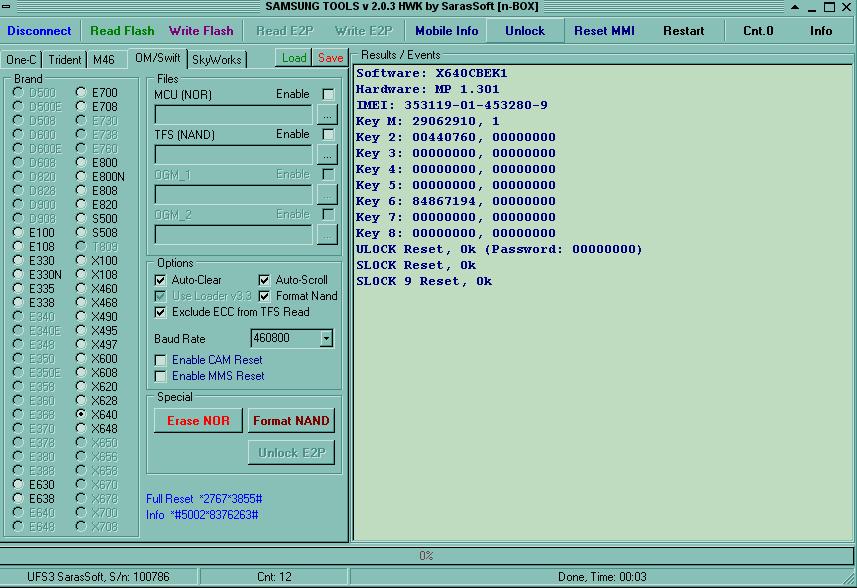Pick the E108 model radio button

coord(18,246)
